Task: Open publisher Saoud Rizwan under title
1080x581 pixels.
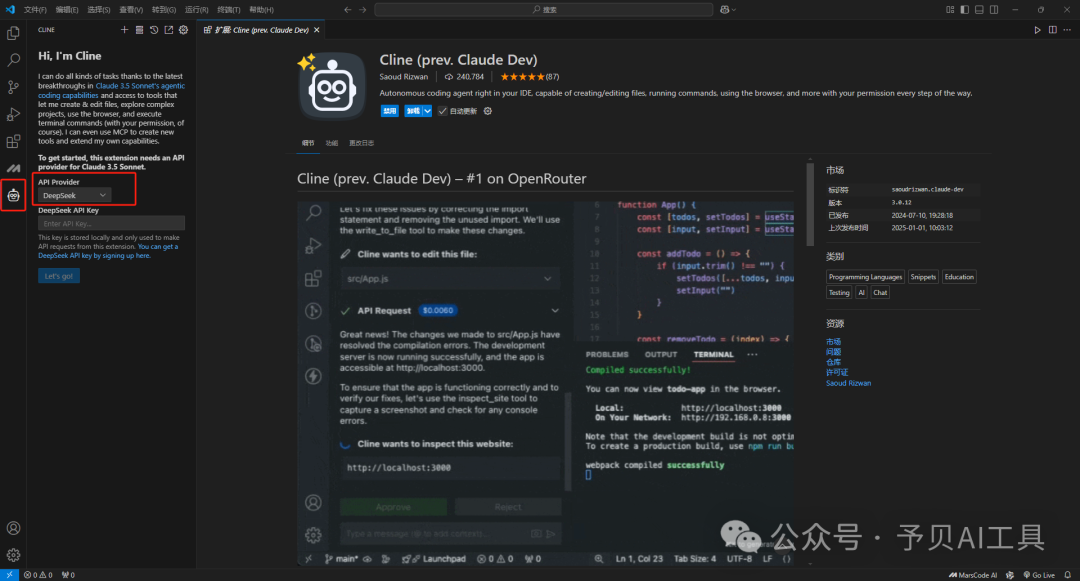Action: 404,77
